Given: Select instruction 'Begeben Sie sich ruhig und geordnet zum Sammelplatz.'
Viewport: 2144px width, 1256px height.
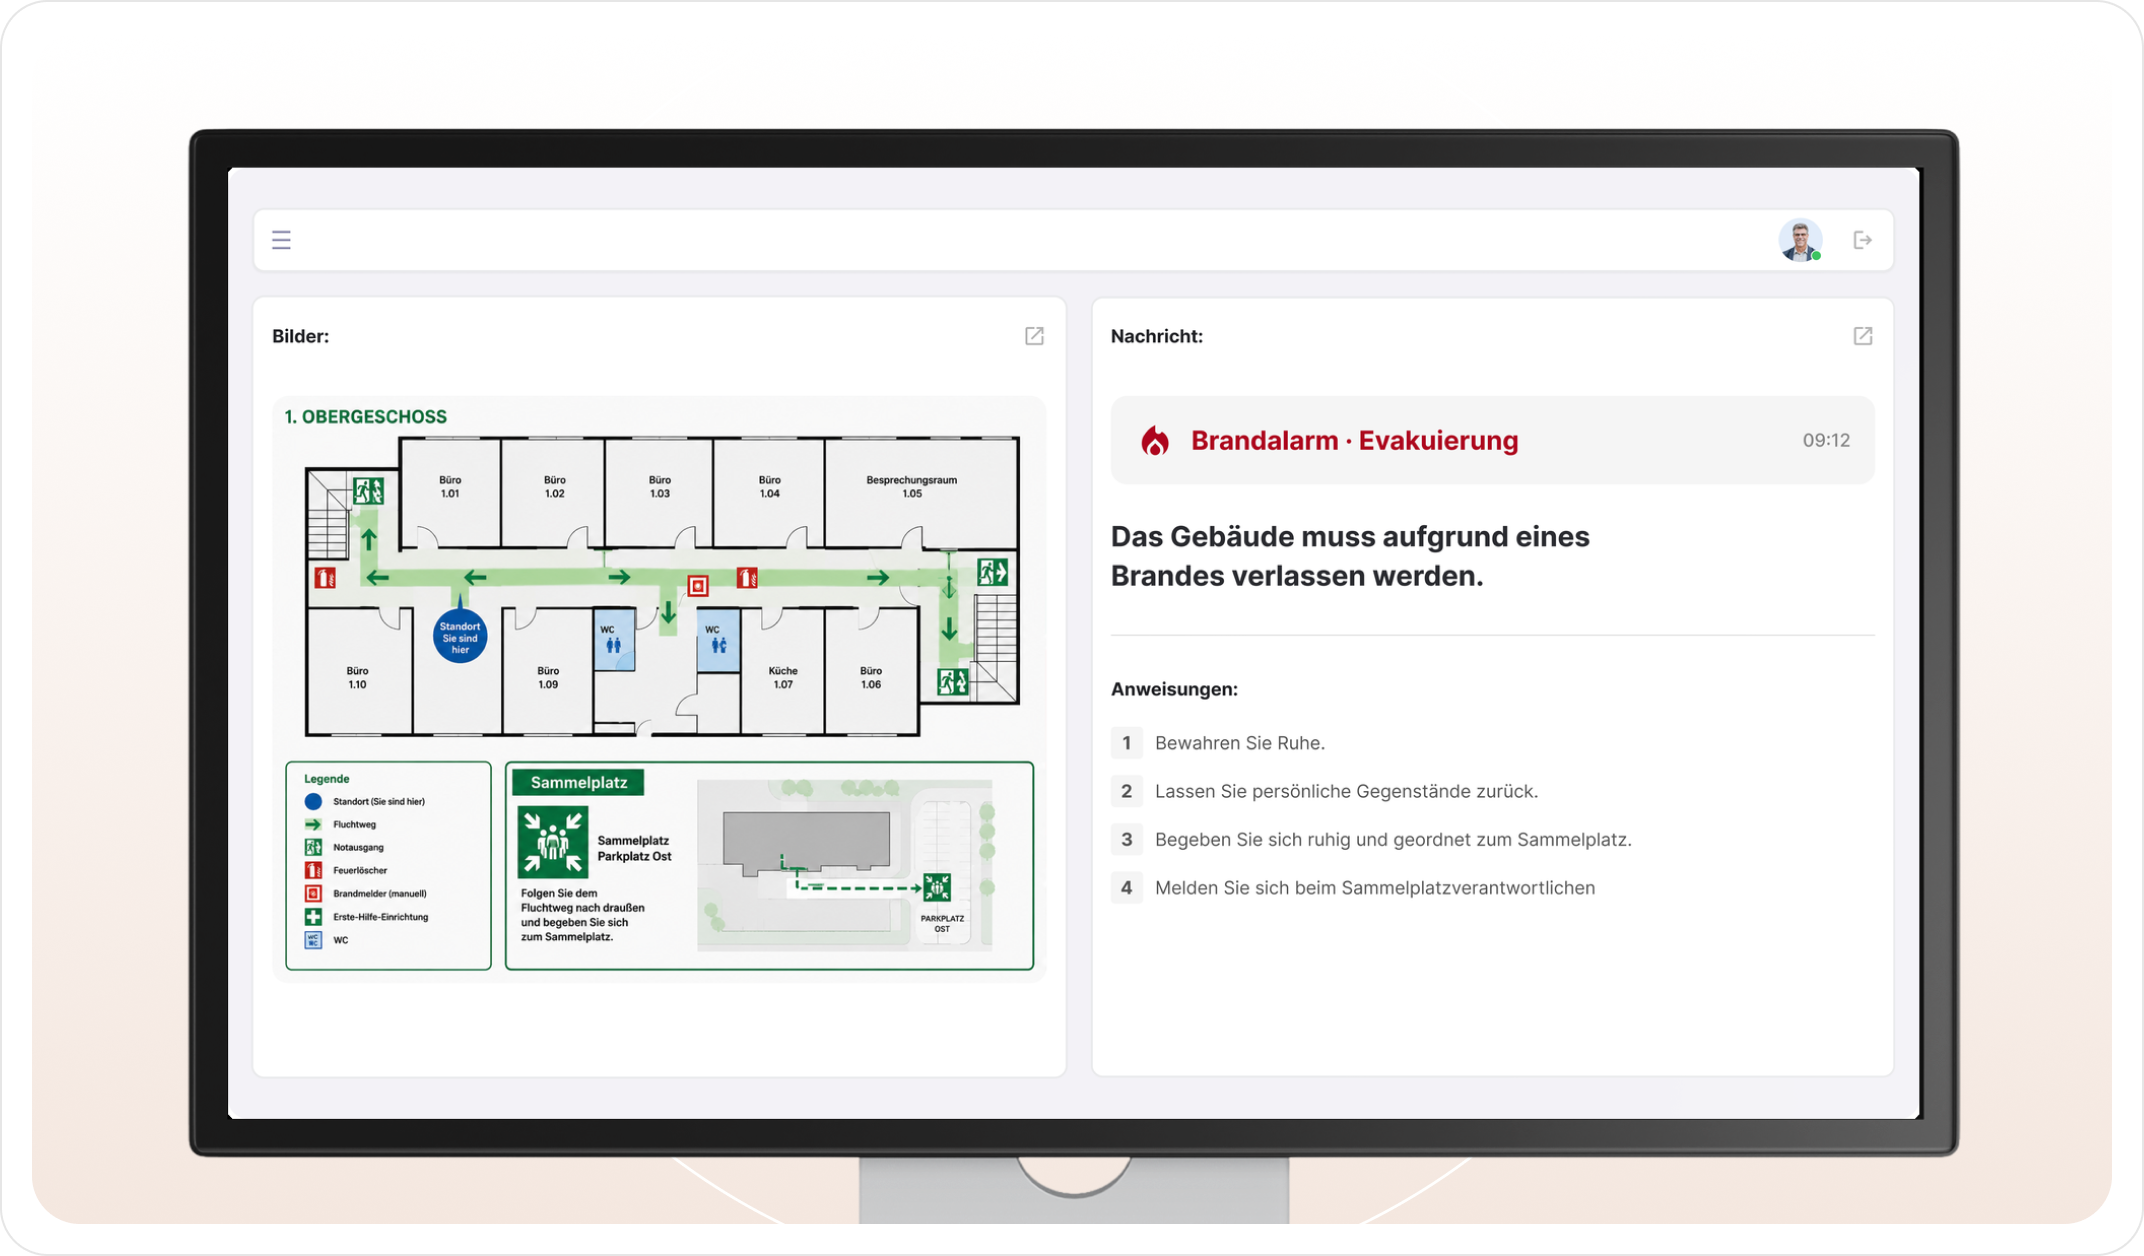Looking at the screenshot, I should pos(1393,839).
